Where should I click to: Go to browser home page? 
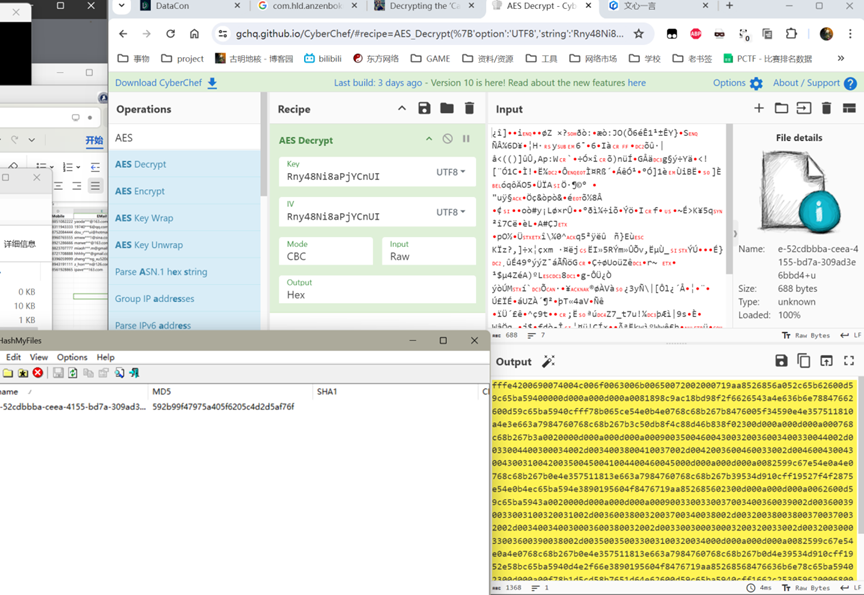[195, 34]
